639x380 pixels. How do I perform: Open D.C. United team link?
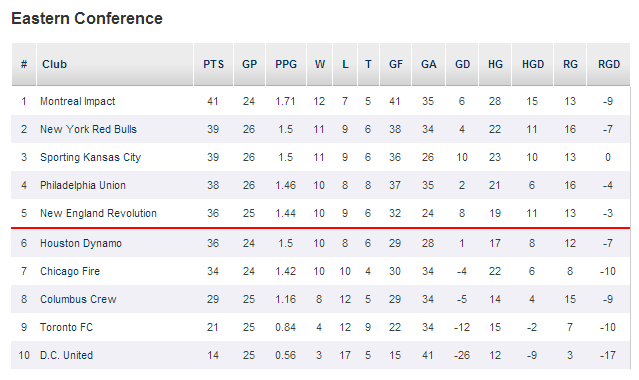click(66, 355)
